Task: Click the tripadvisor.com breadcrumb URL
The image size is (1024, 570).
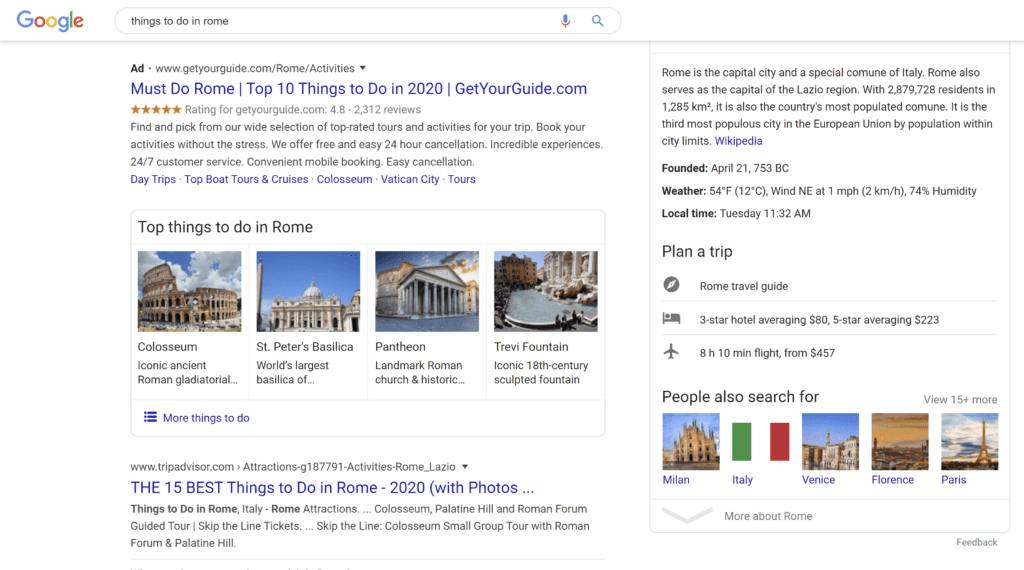Action: click(293, 467)
